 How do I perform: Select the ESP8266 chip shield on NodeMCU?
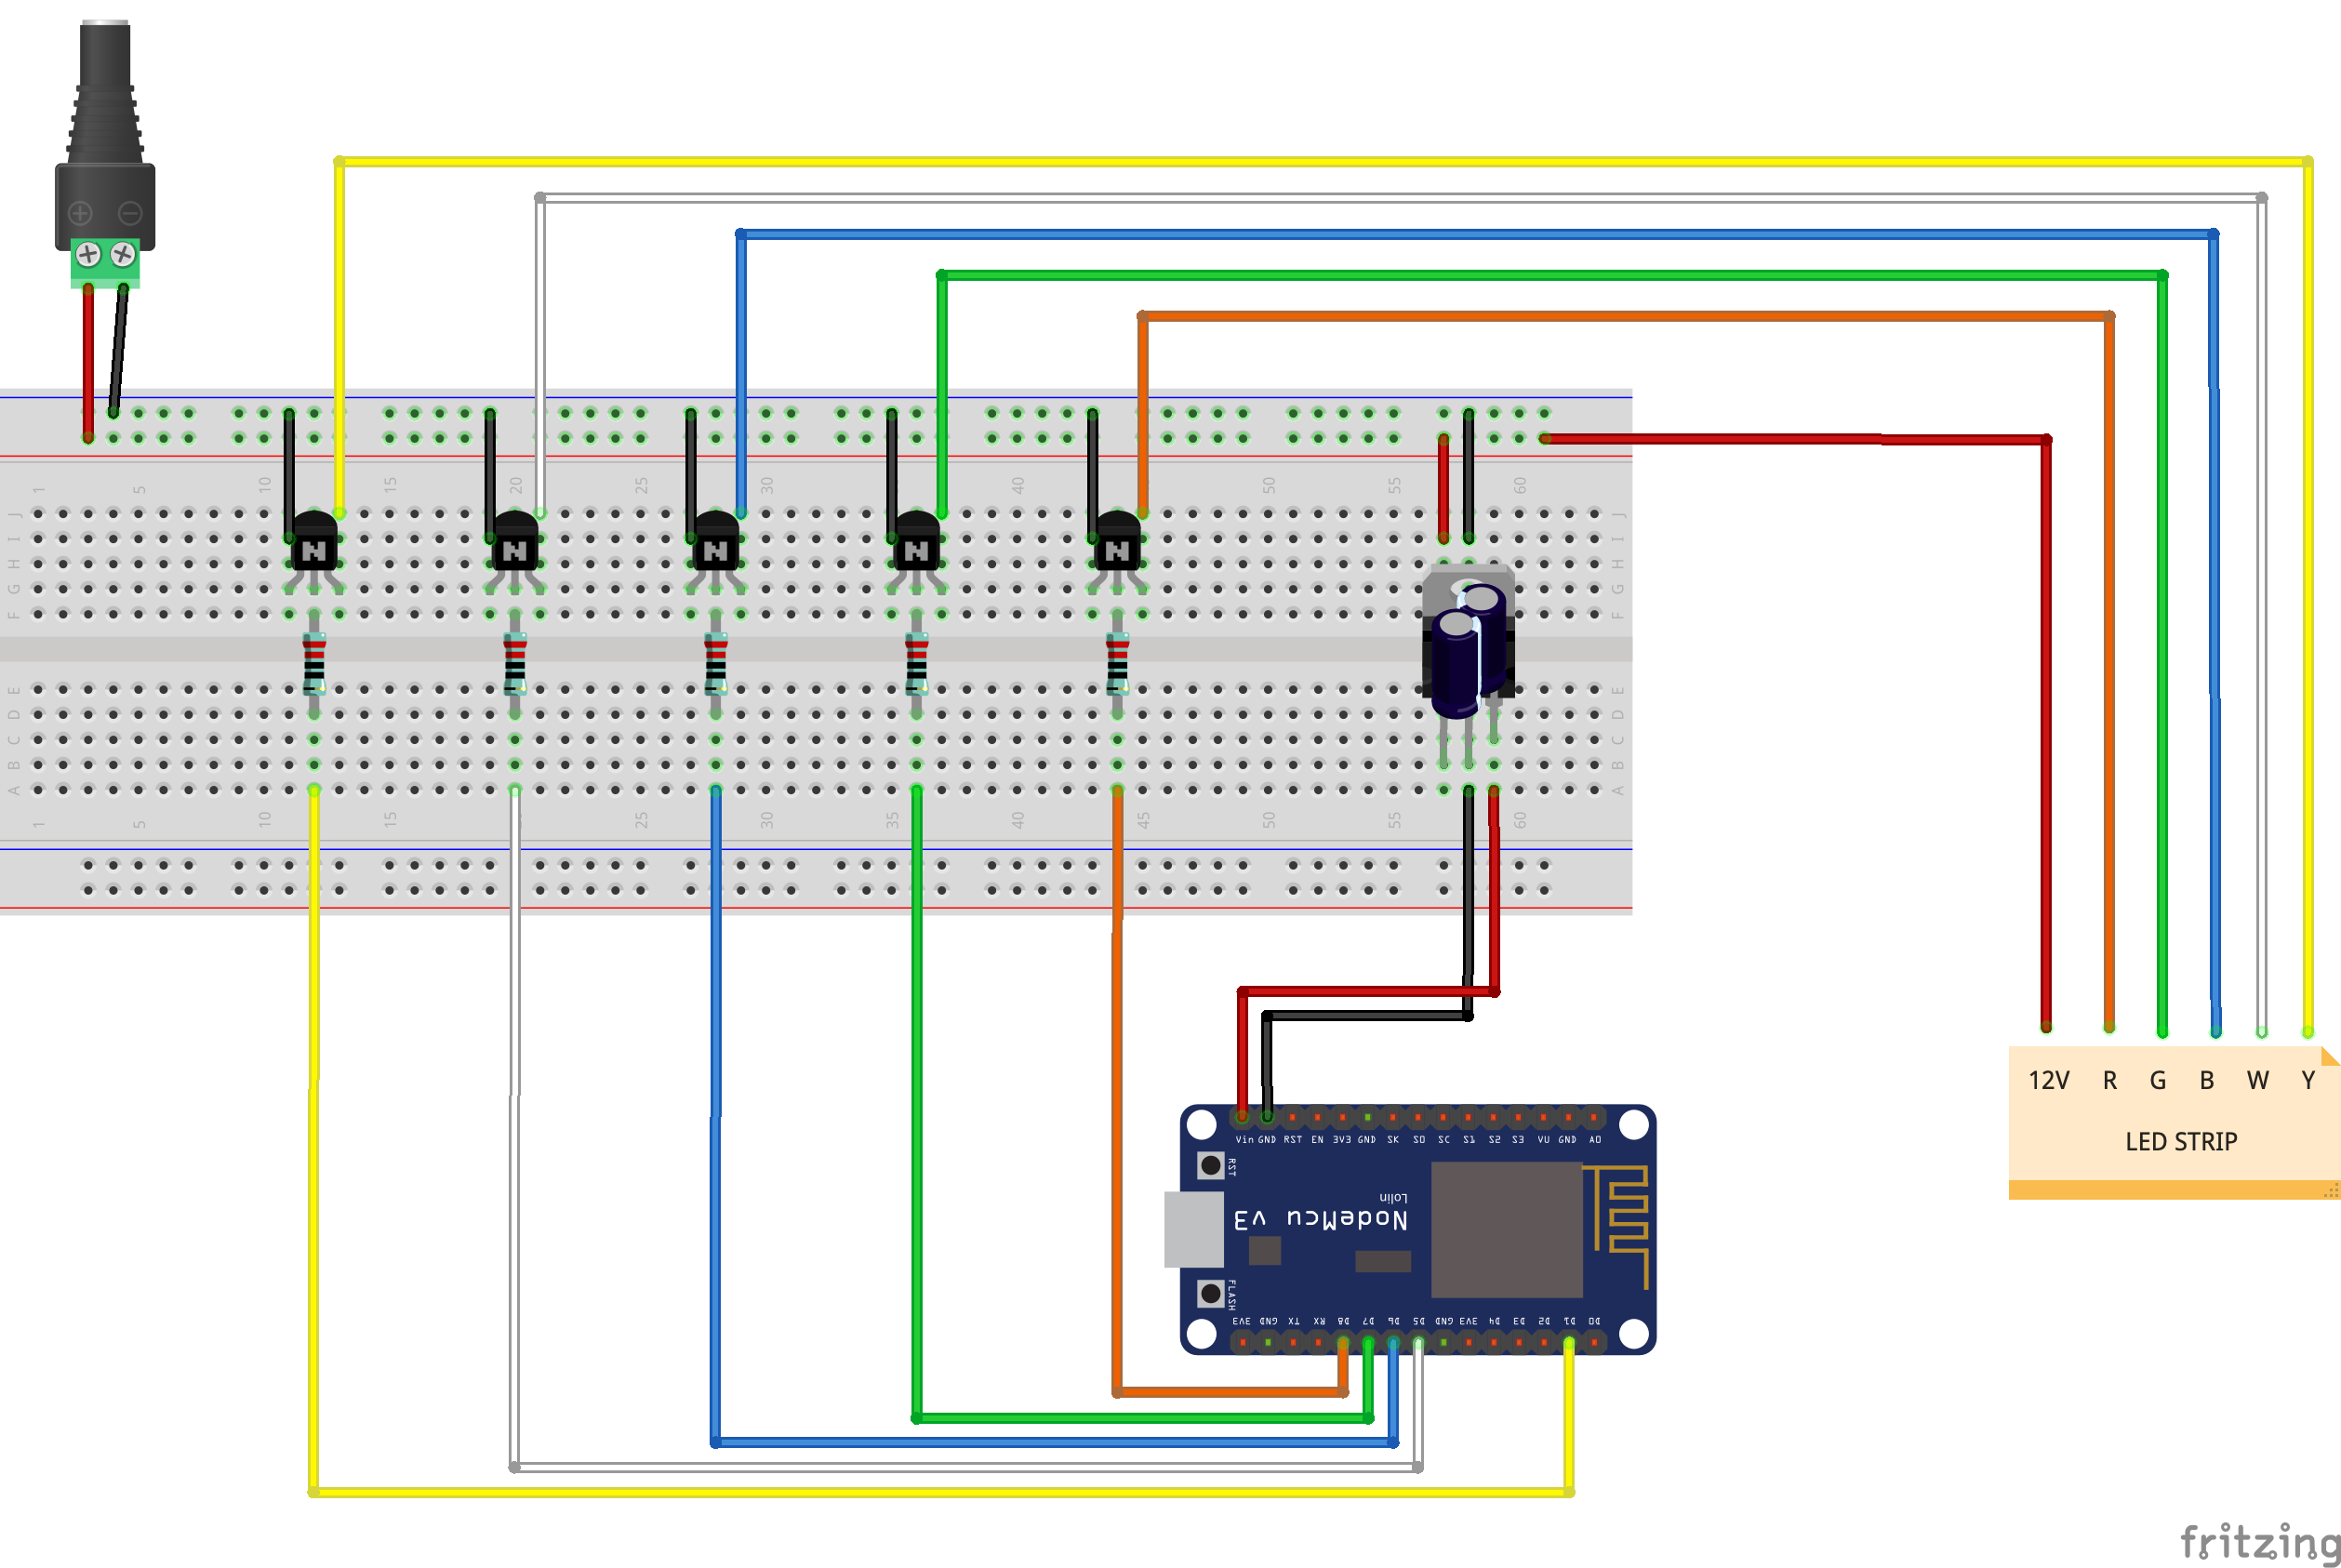(1507, 1230)
